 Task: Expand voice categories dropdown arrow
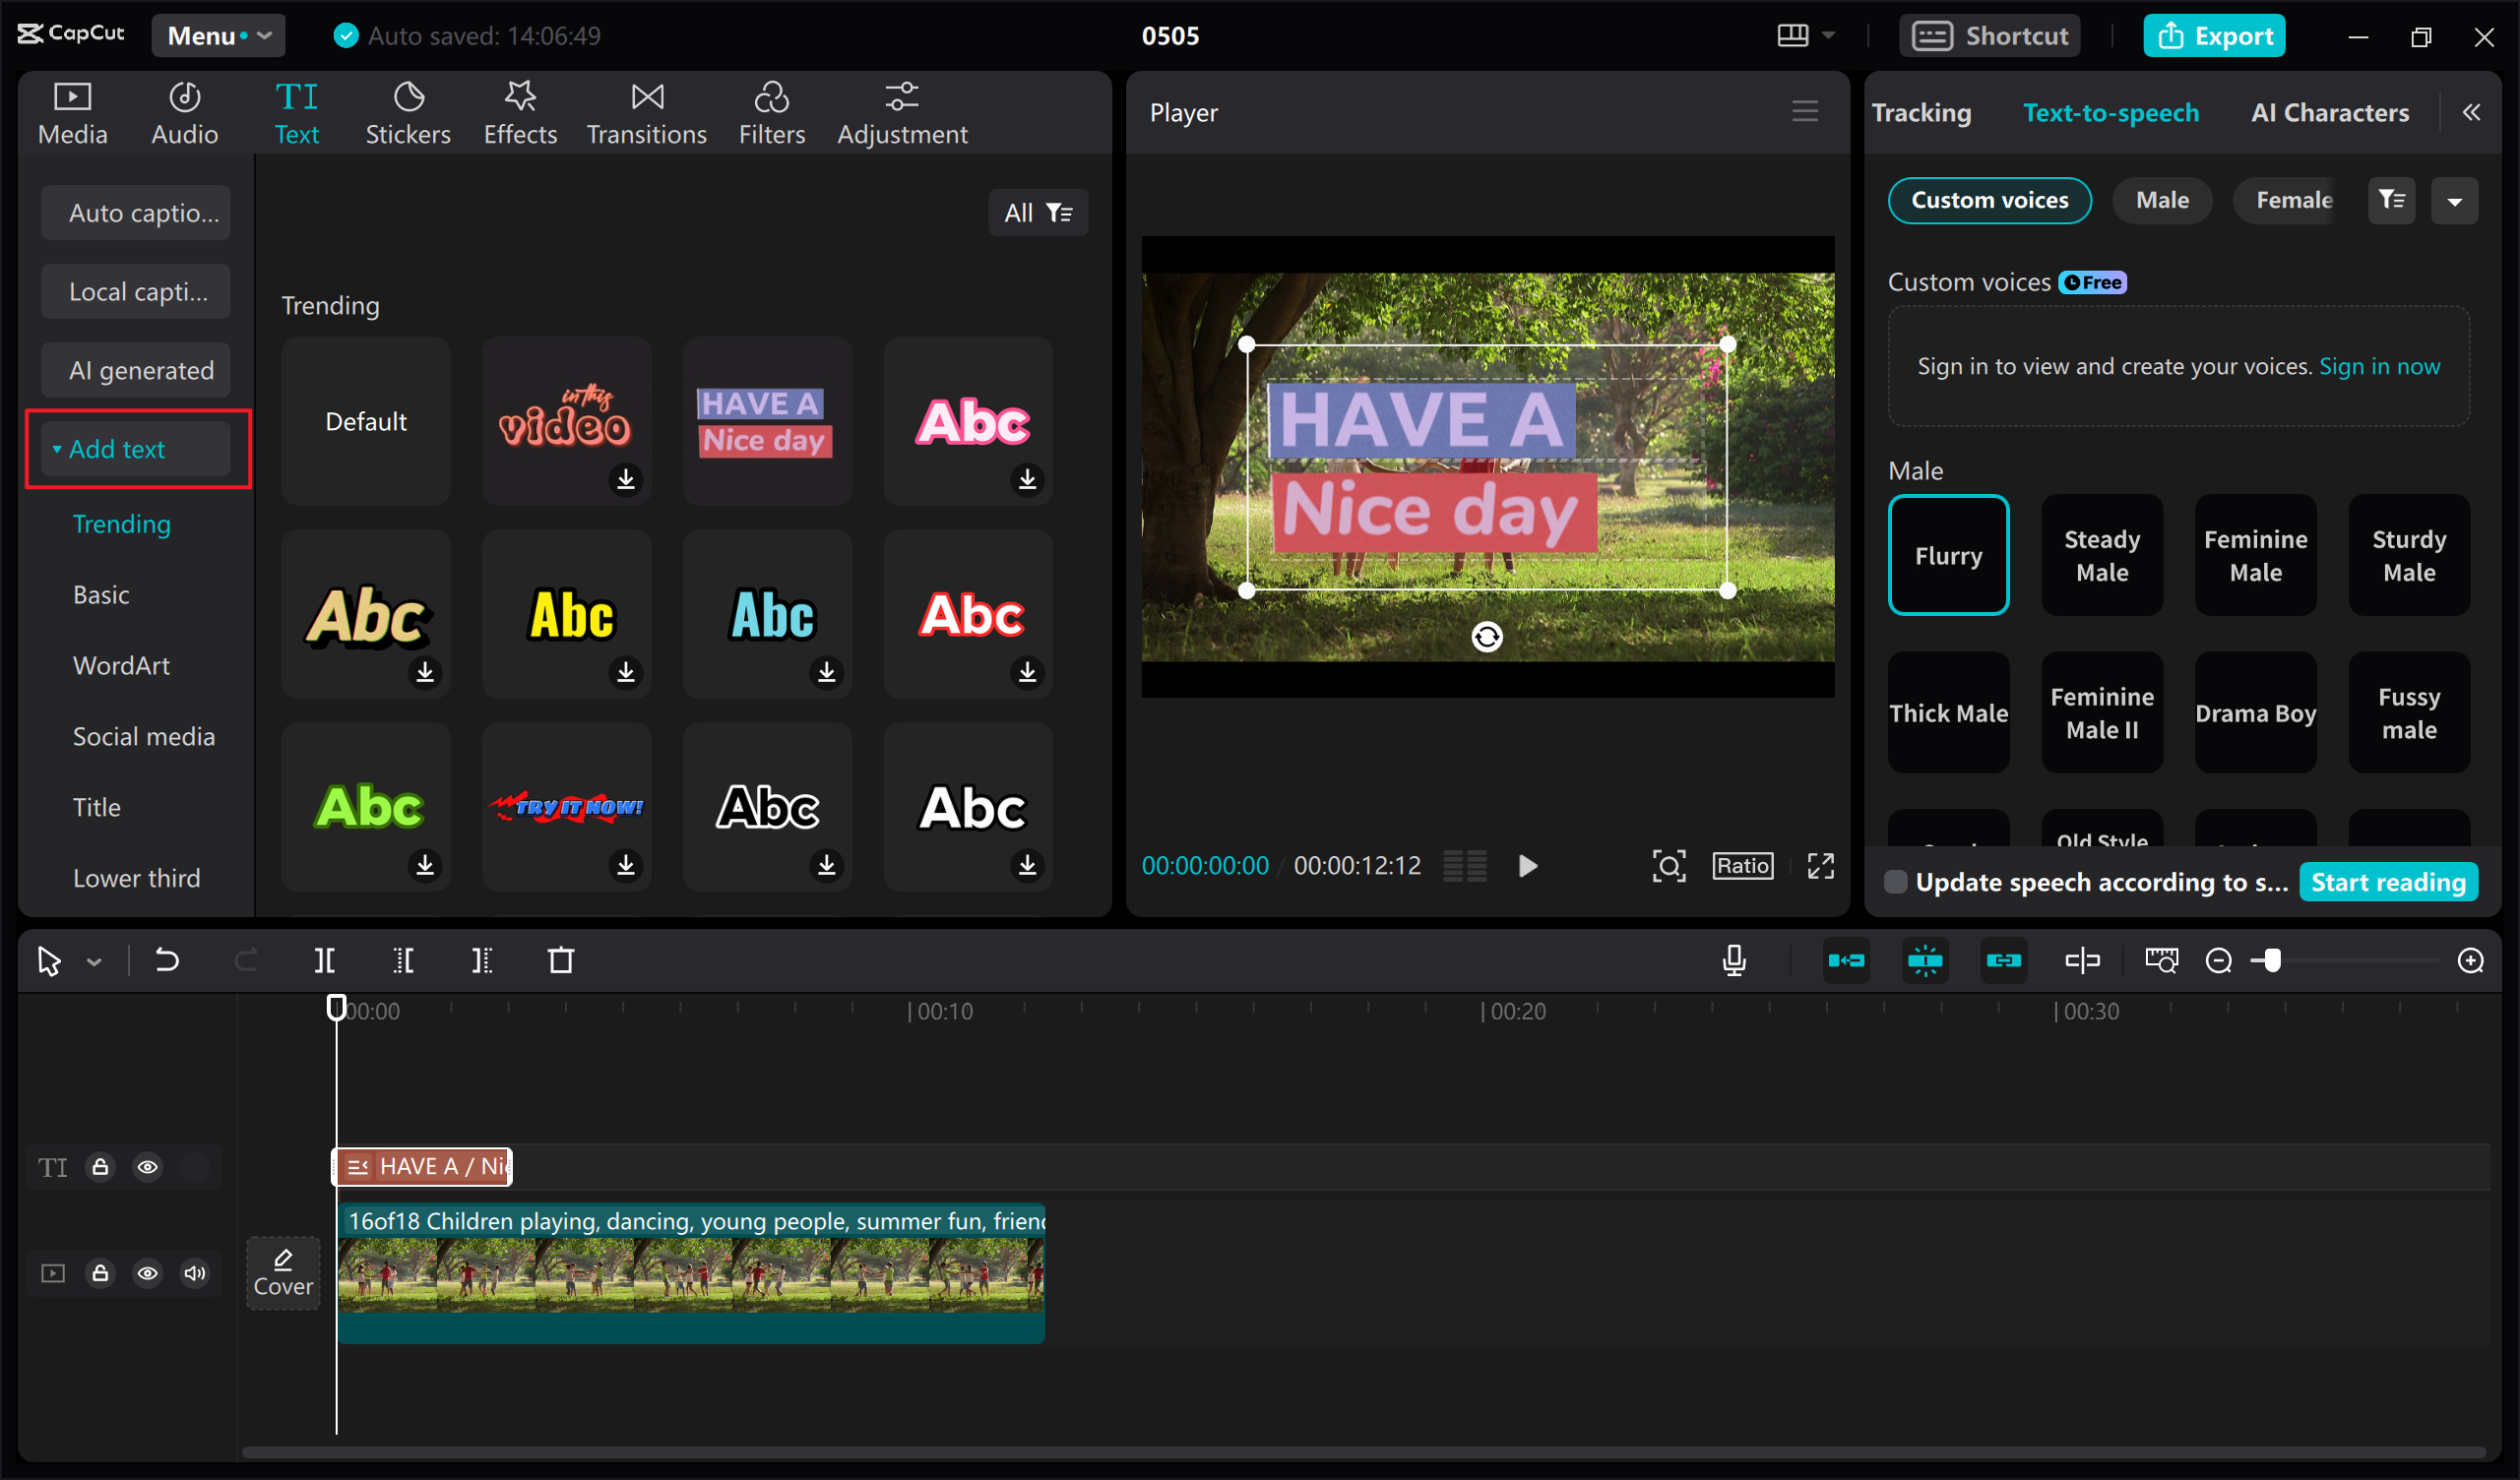(x=2454, y=201)
